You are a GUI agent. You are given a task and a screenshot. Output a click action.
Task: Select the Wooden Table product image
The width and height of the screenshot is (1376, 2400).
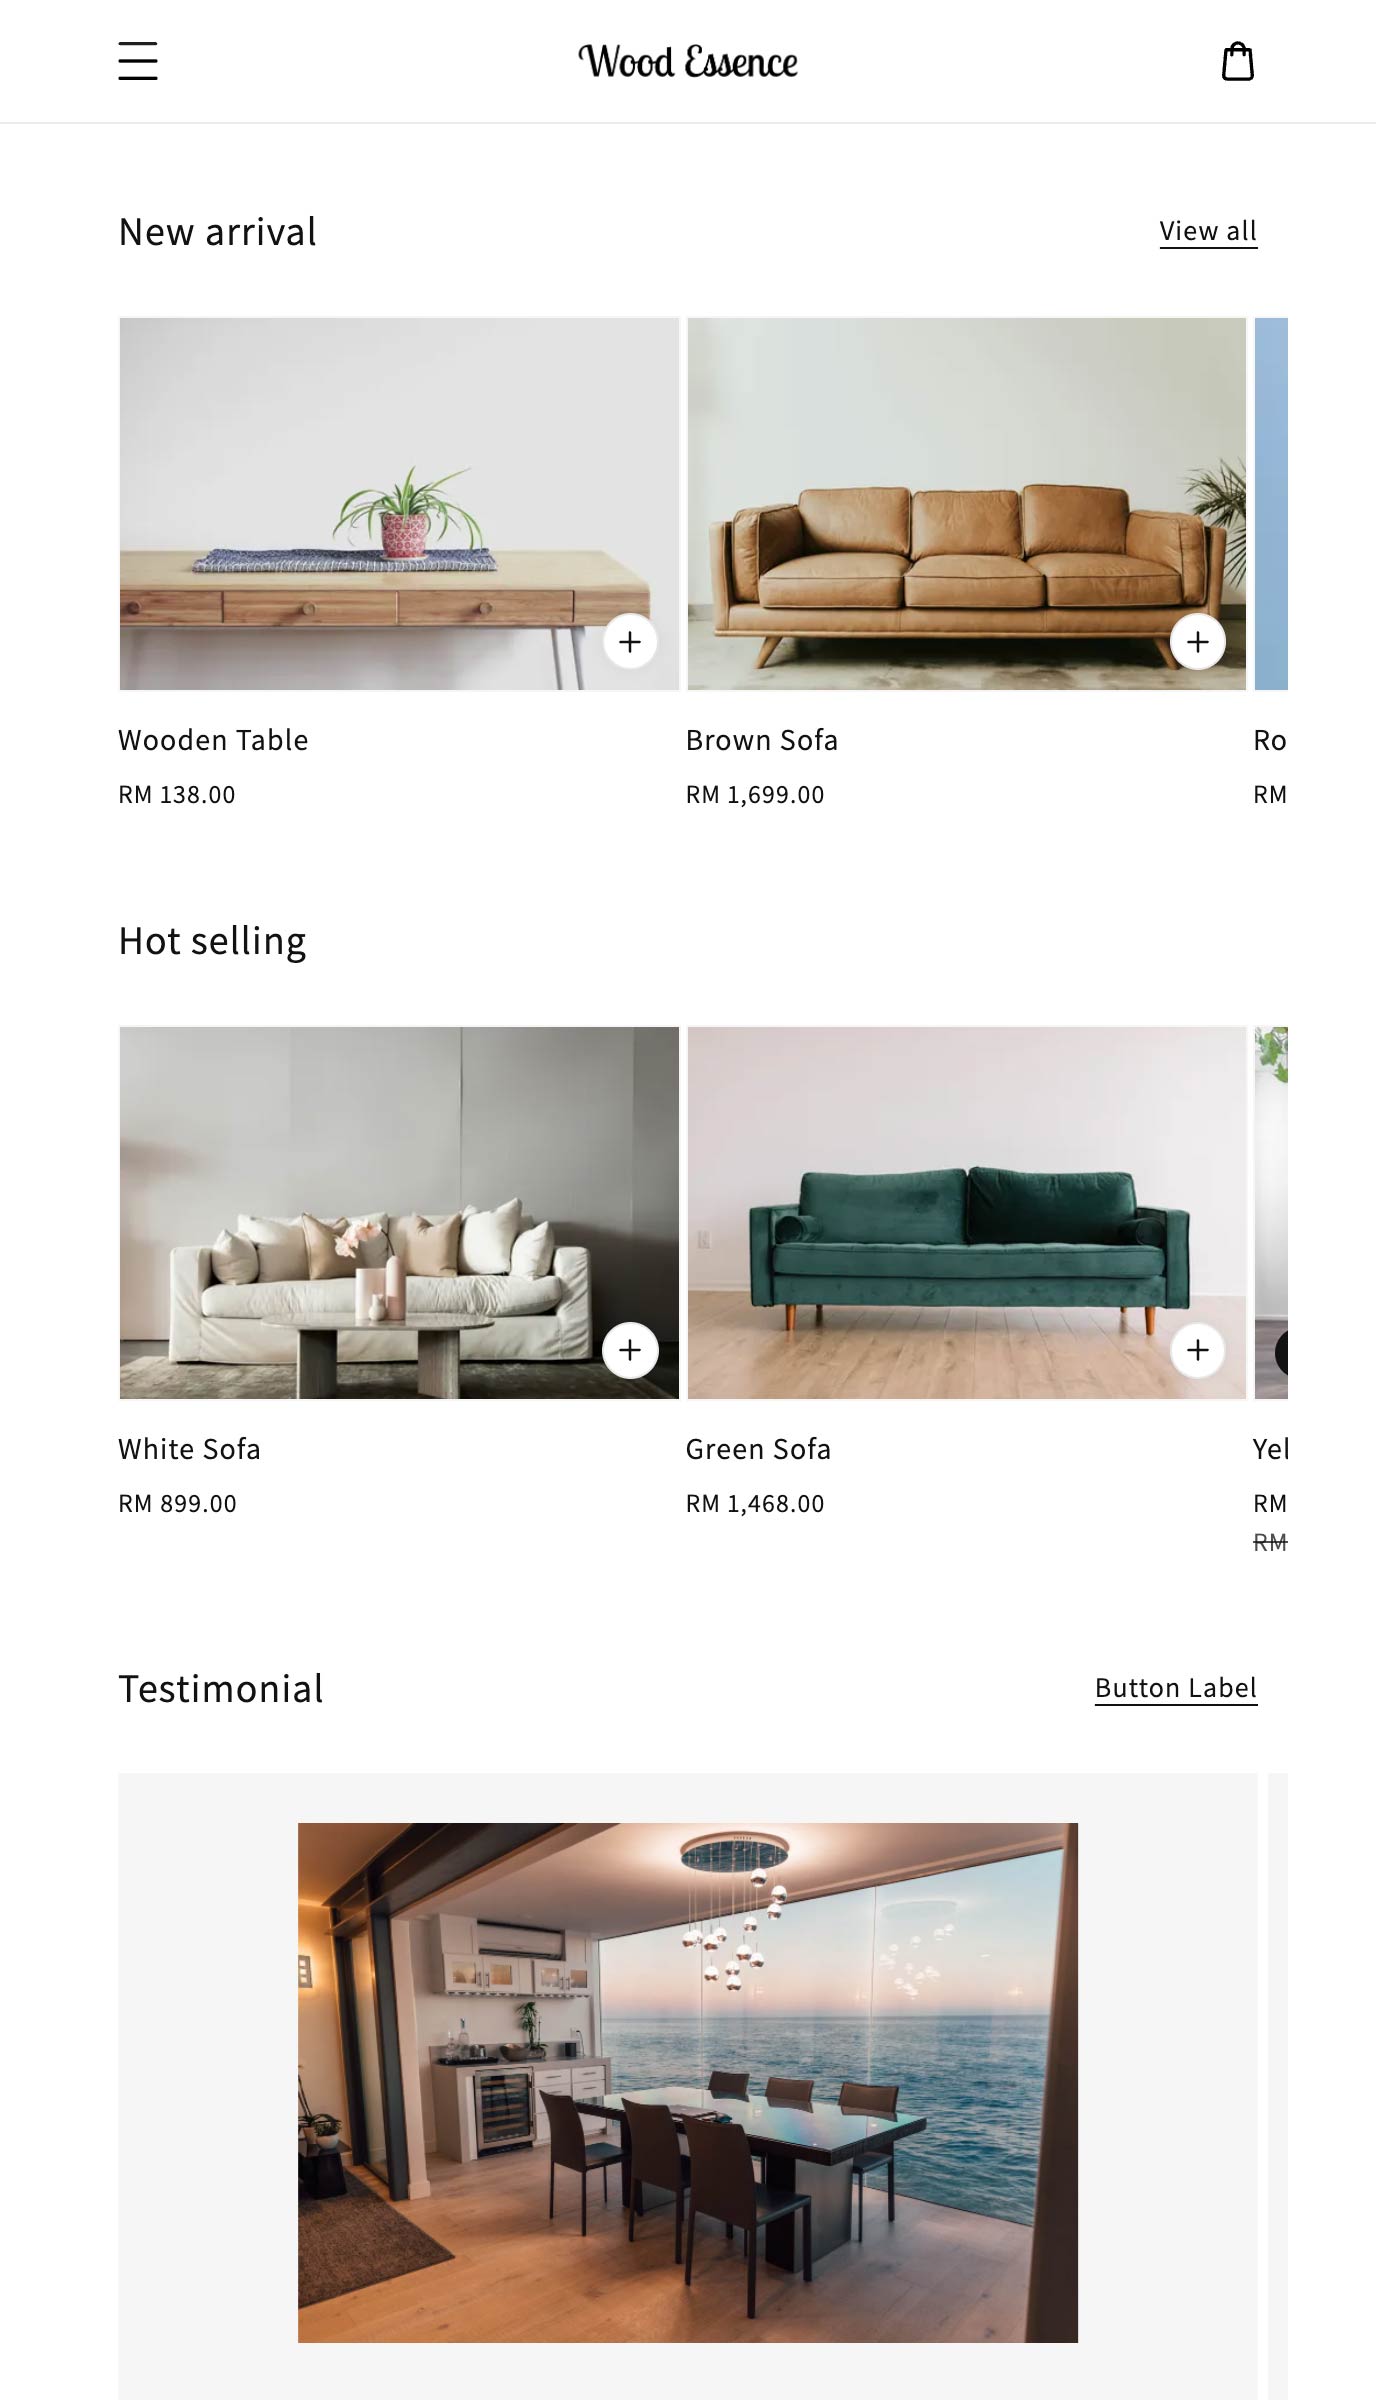tap(399, 504)
